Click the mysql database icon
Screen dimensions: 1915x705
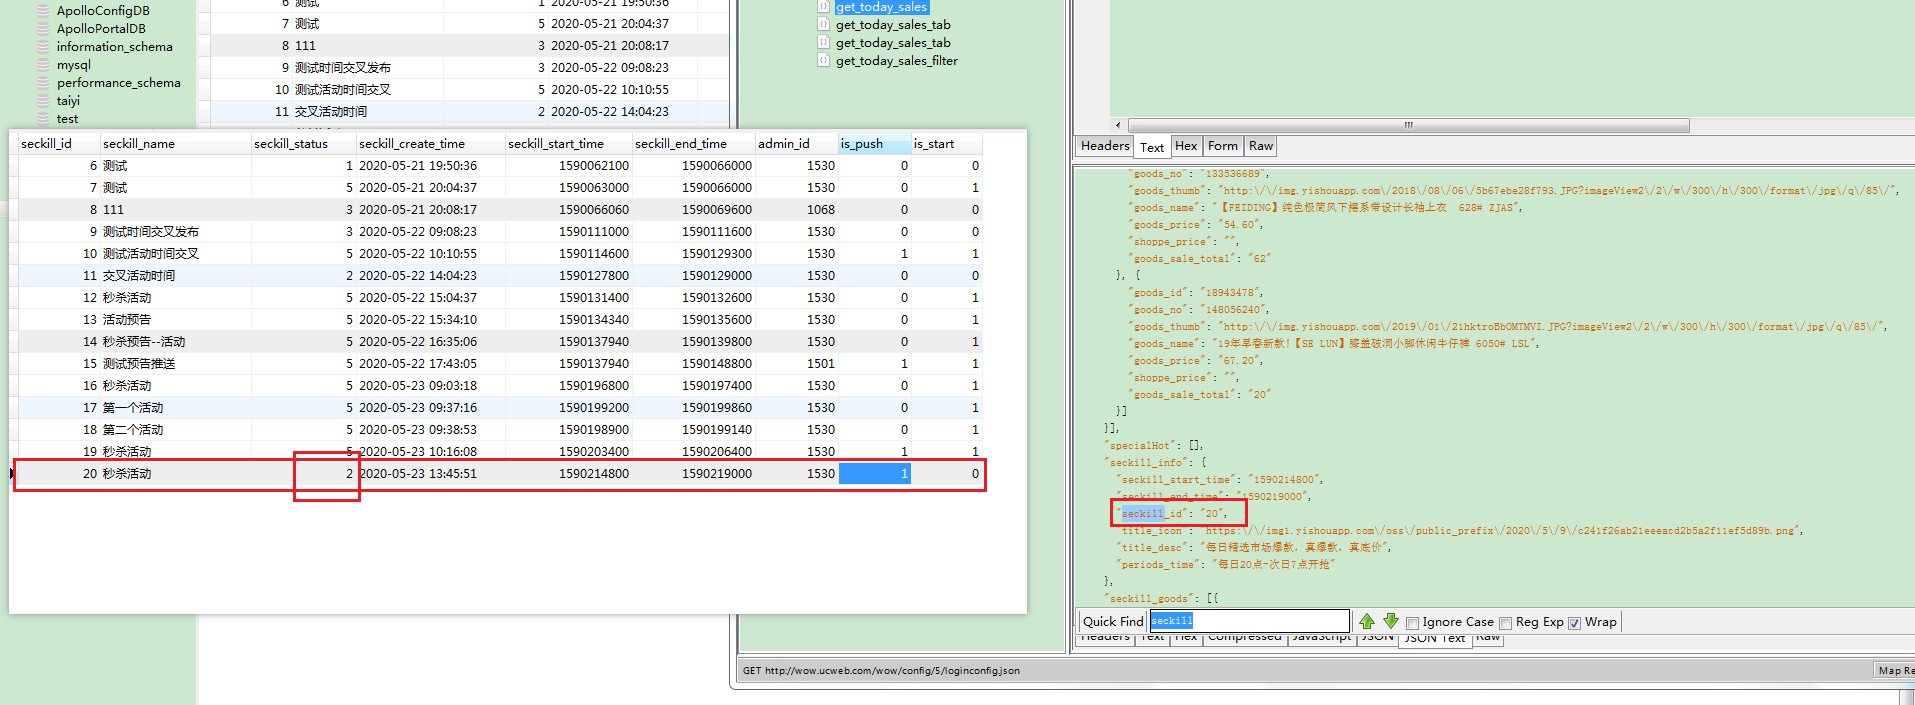(43, 65)
